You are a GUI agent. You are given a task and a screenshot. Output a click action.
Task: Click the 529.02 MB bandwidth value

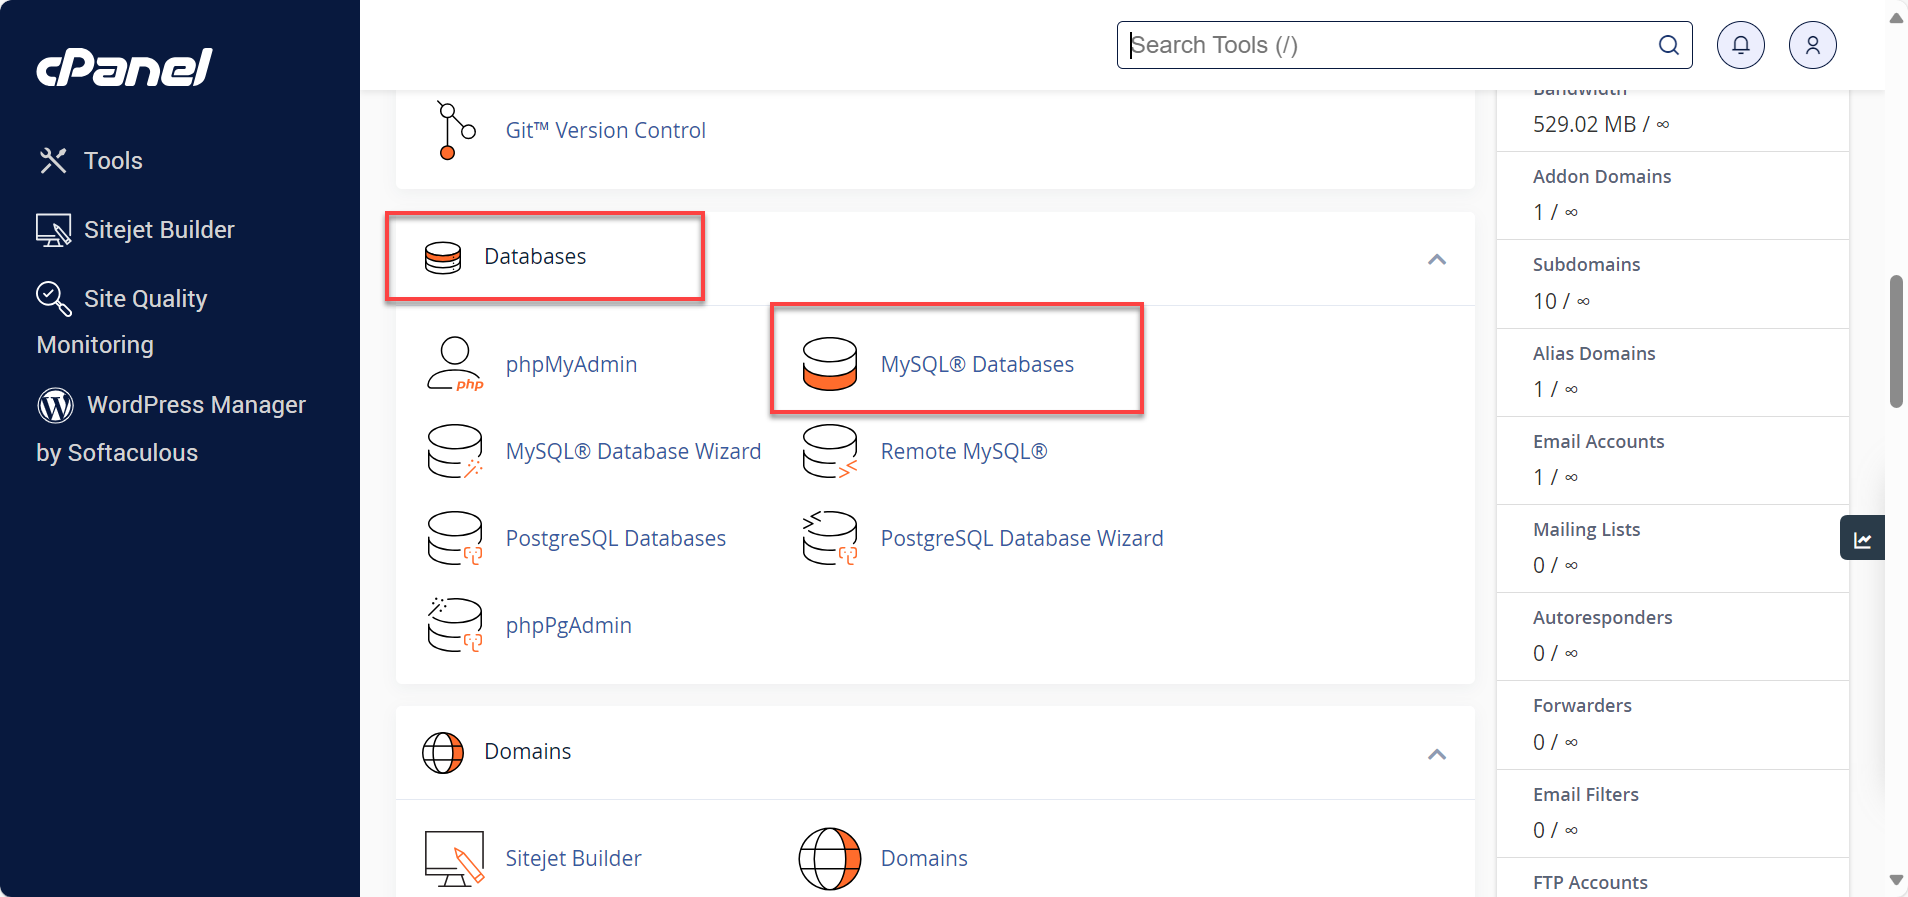pyautogui.click(x=1601, y=124)
